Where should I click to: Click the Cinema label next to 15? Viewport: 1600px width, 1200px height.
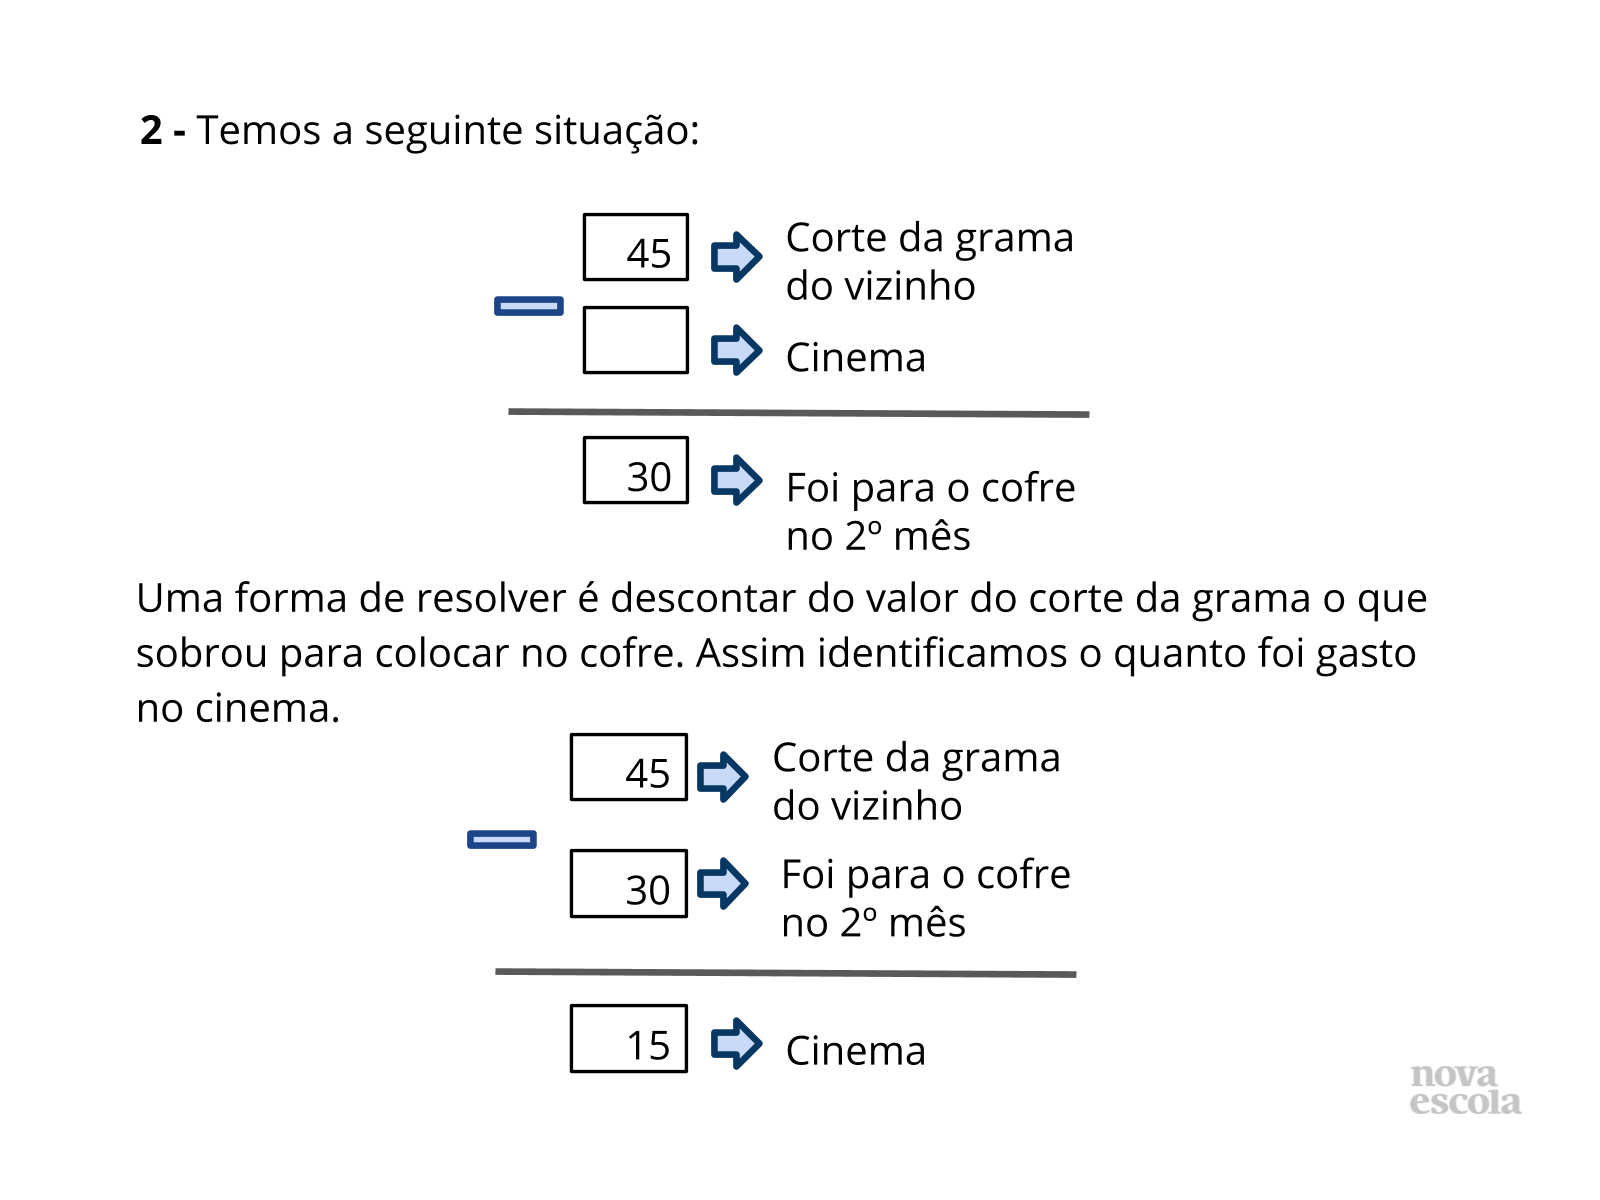856,1051
